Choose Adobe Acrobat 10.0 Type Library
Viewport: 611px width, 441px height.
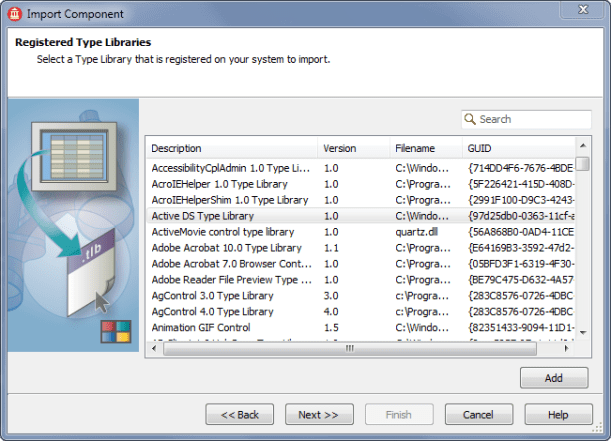[x=232, y=248]
